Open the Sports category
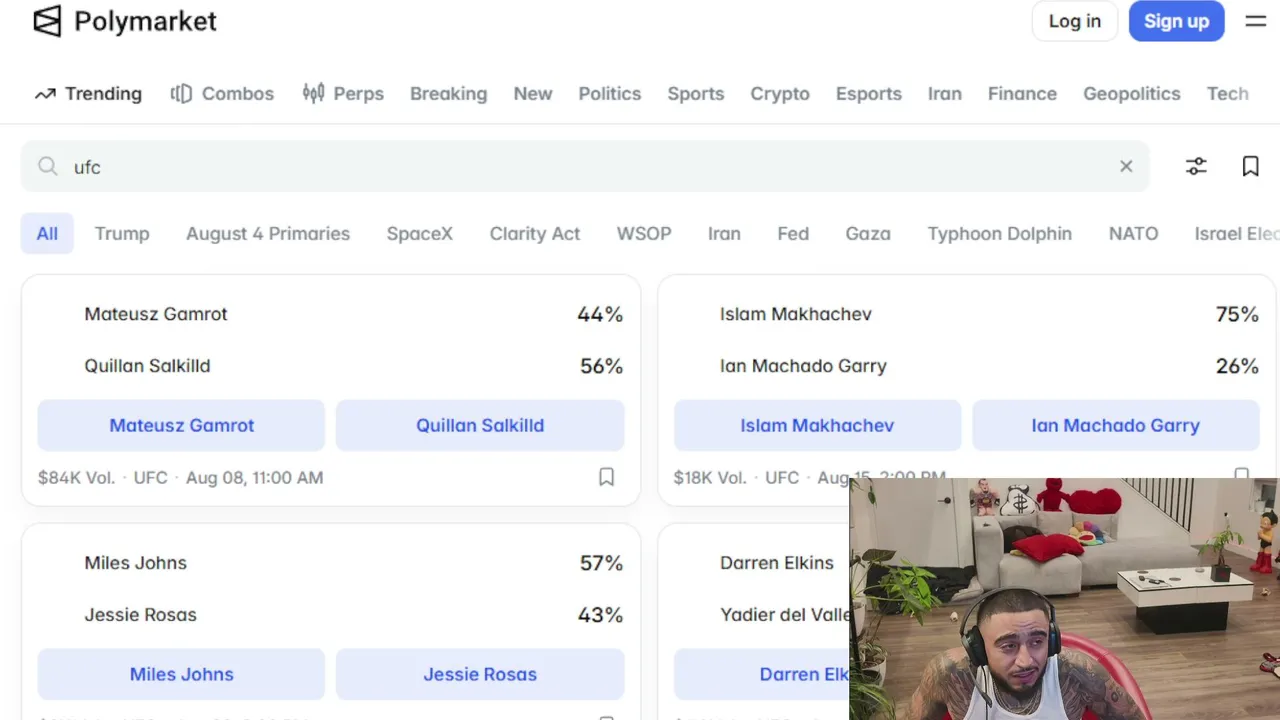This screenshot has width=1280, height=720. 696,94
